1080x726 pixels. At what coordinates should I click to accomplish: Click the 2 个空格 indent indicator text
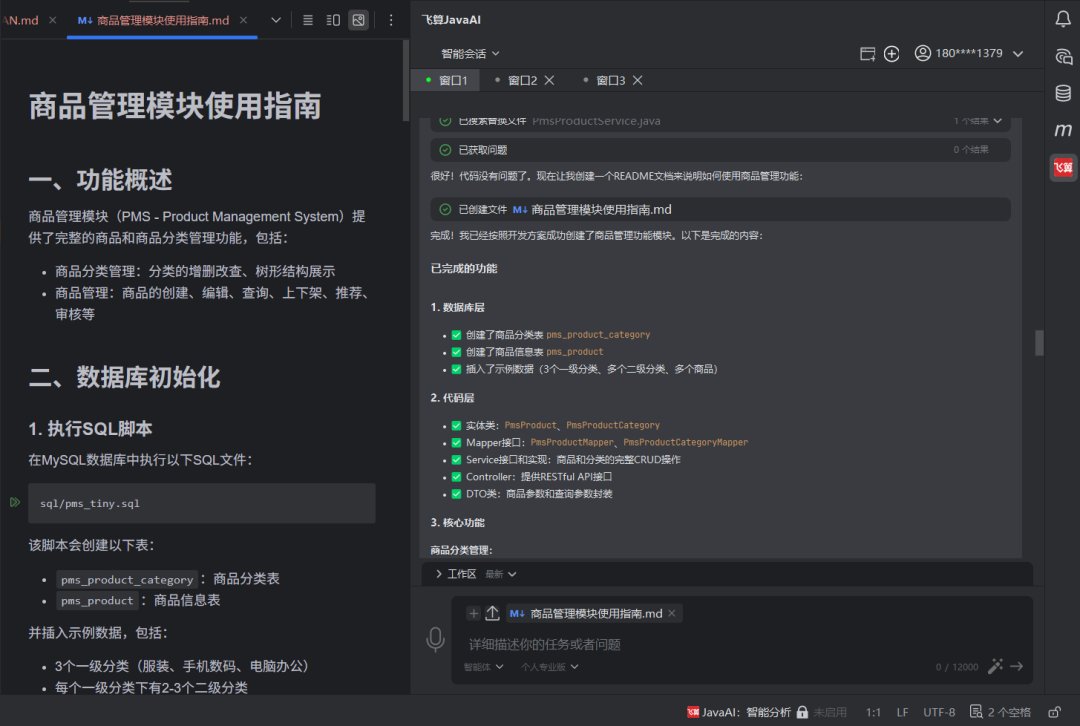tap(1009, 712)
